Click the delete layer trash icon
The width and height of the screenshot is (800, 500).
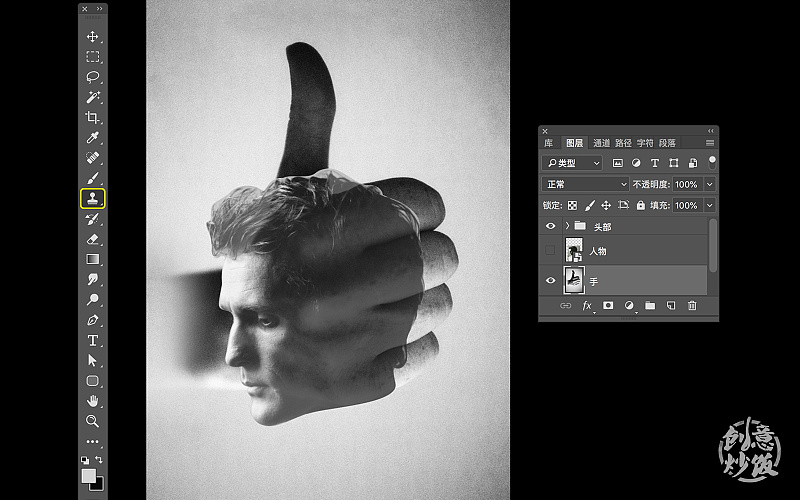point(692,305)
